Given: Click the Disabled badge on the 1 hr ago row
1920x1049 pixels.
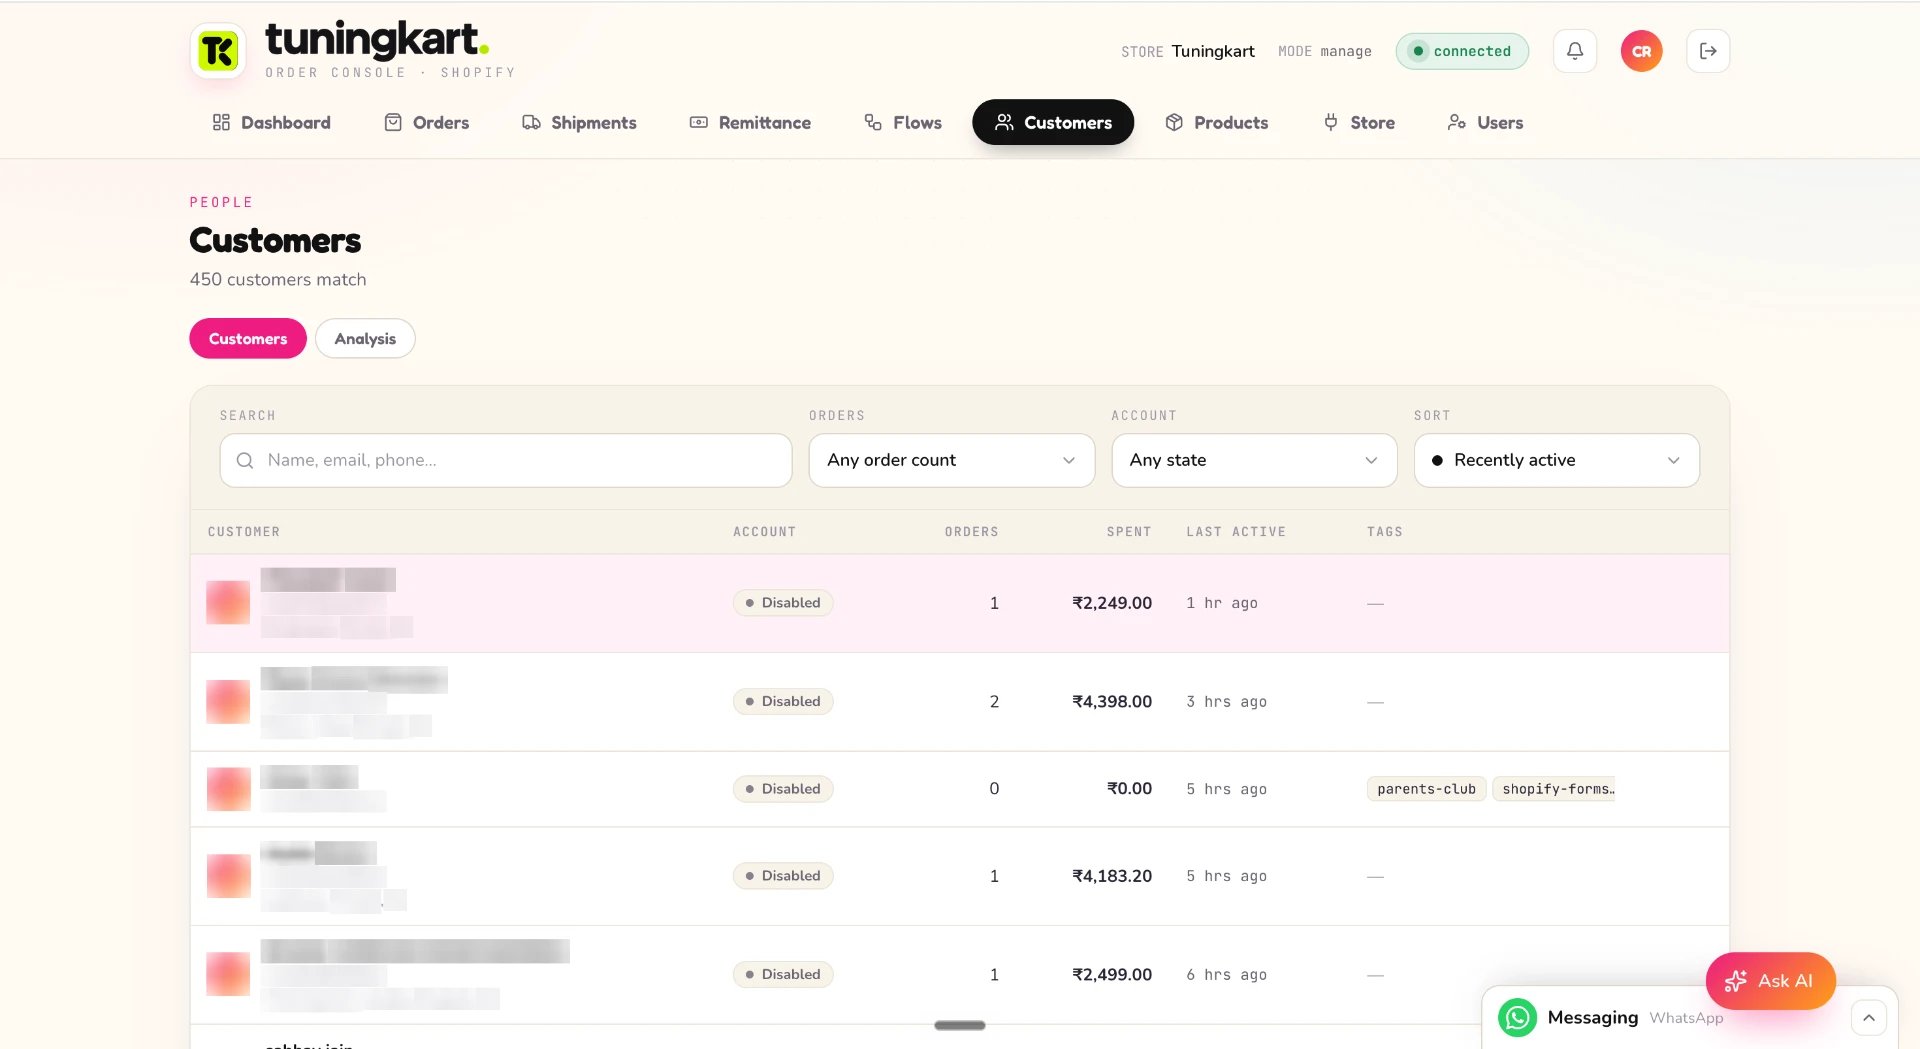Looking at the screenshot, I should (783, 603).
